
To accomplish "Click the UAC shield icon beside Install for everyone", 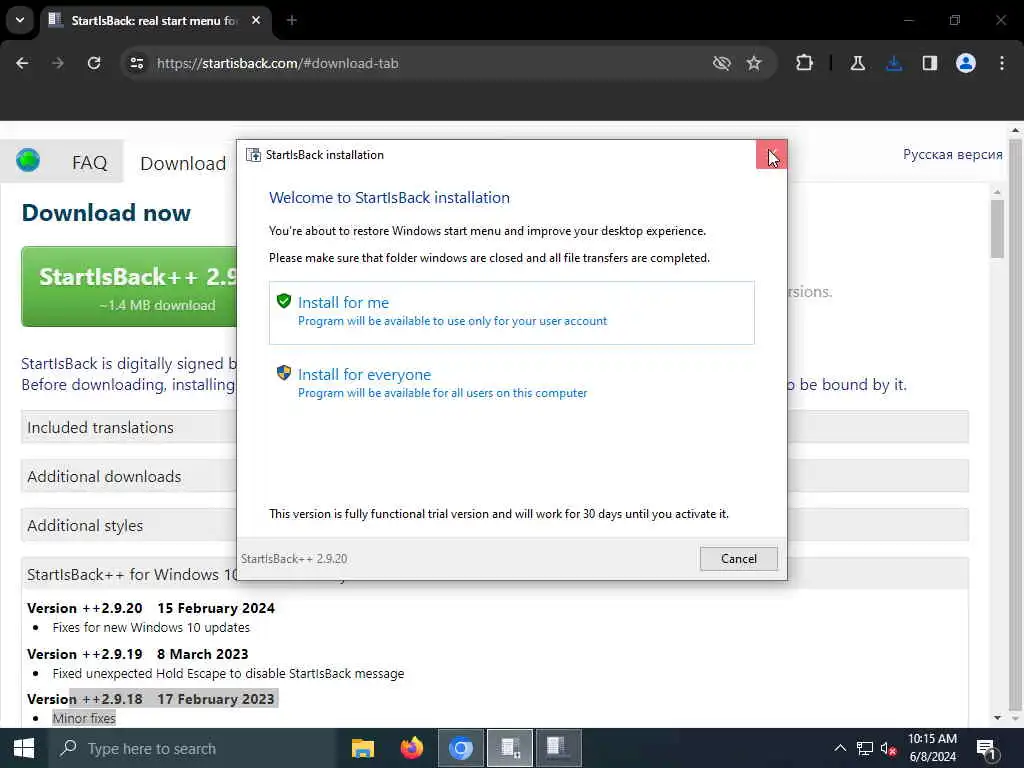I will point(283,373).
